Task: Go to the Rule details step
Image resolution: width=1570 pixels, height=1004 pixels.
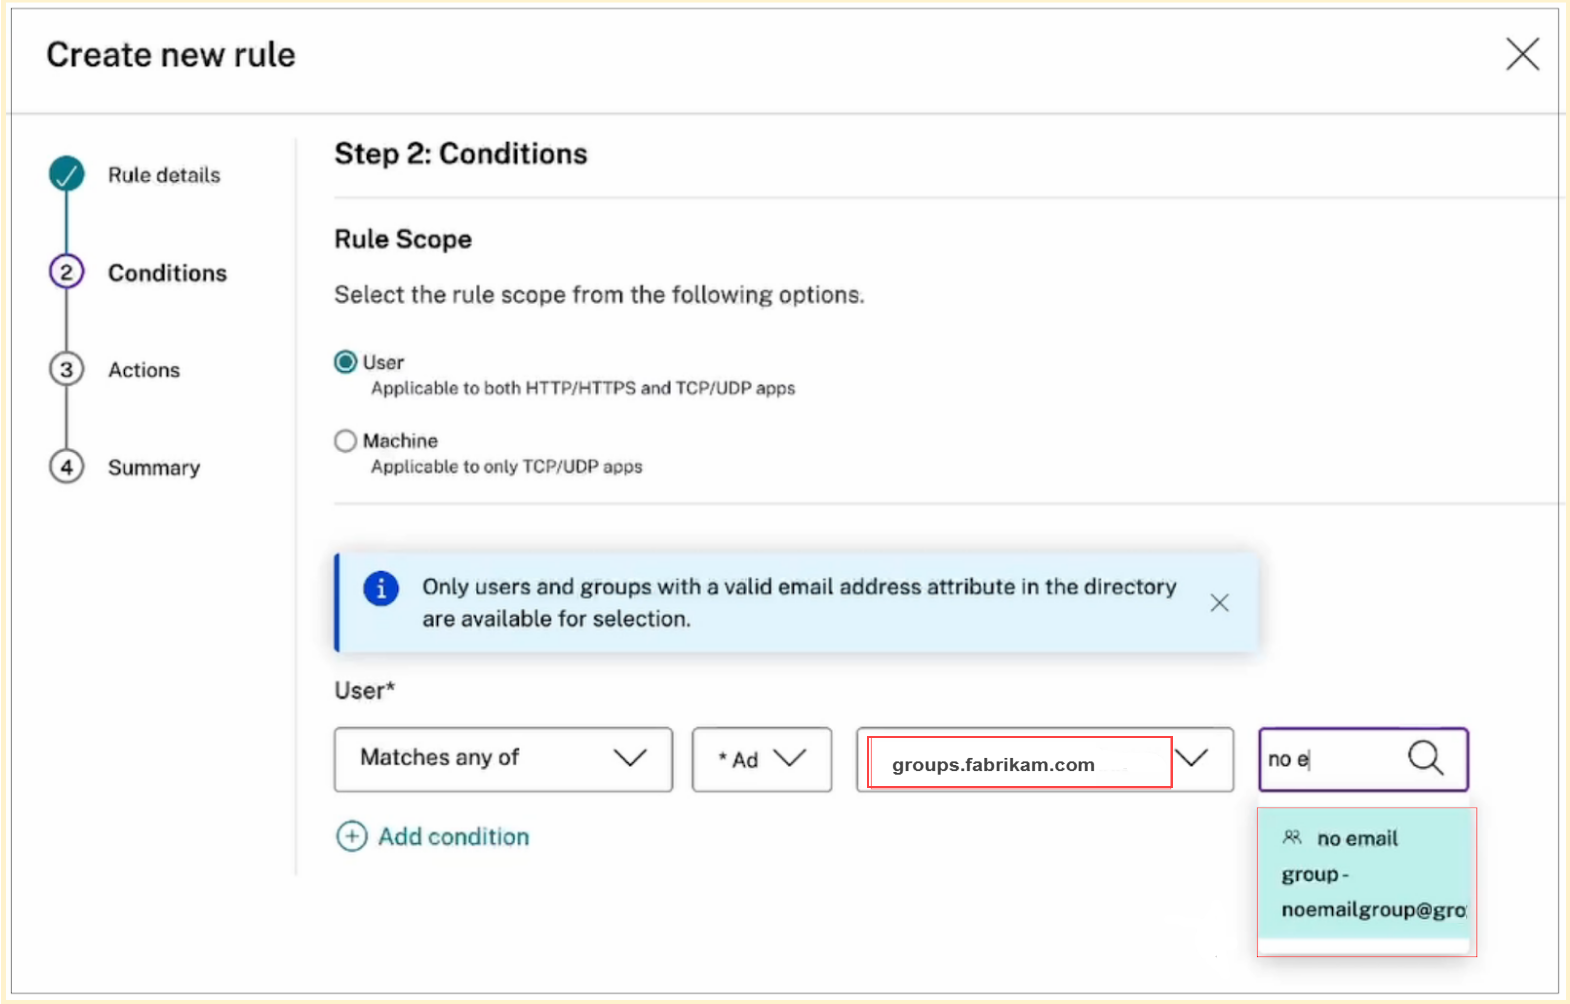Action: [x=164, y=175]
